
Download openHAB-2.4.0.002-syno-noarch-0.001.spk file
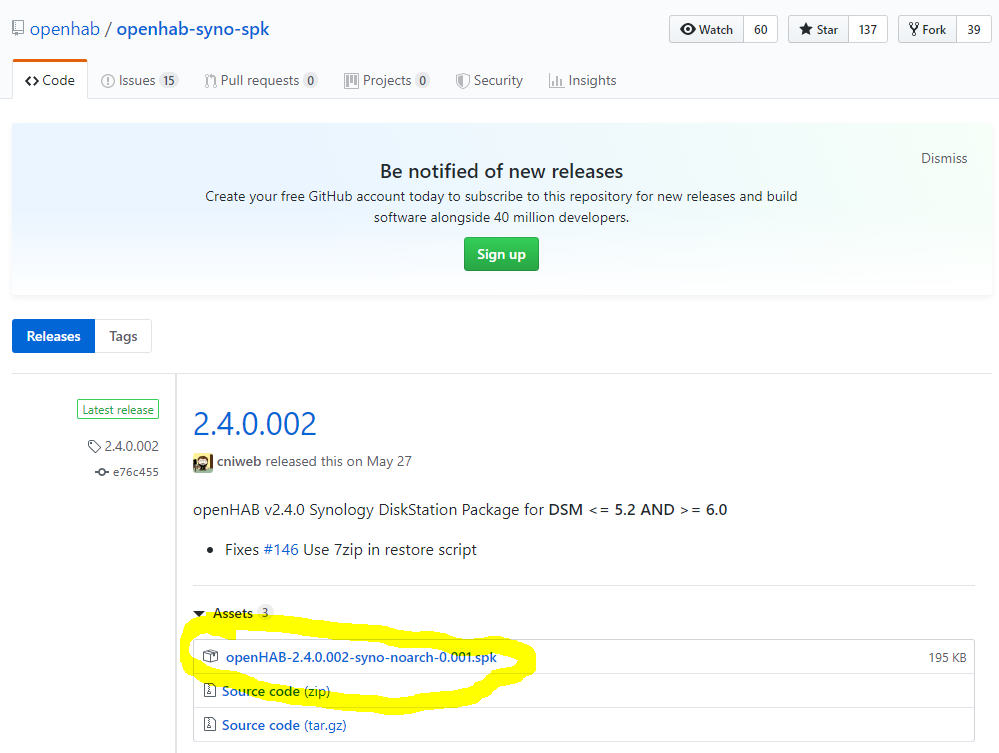[361, 657]
